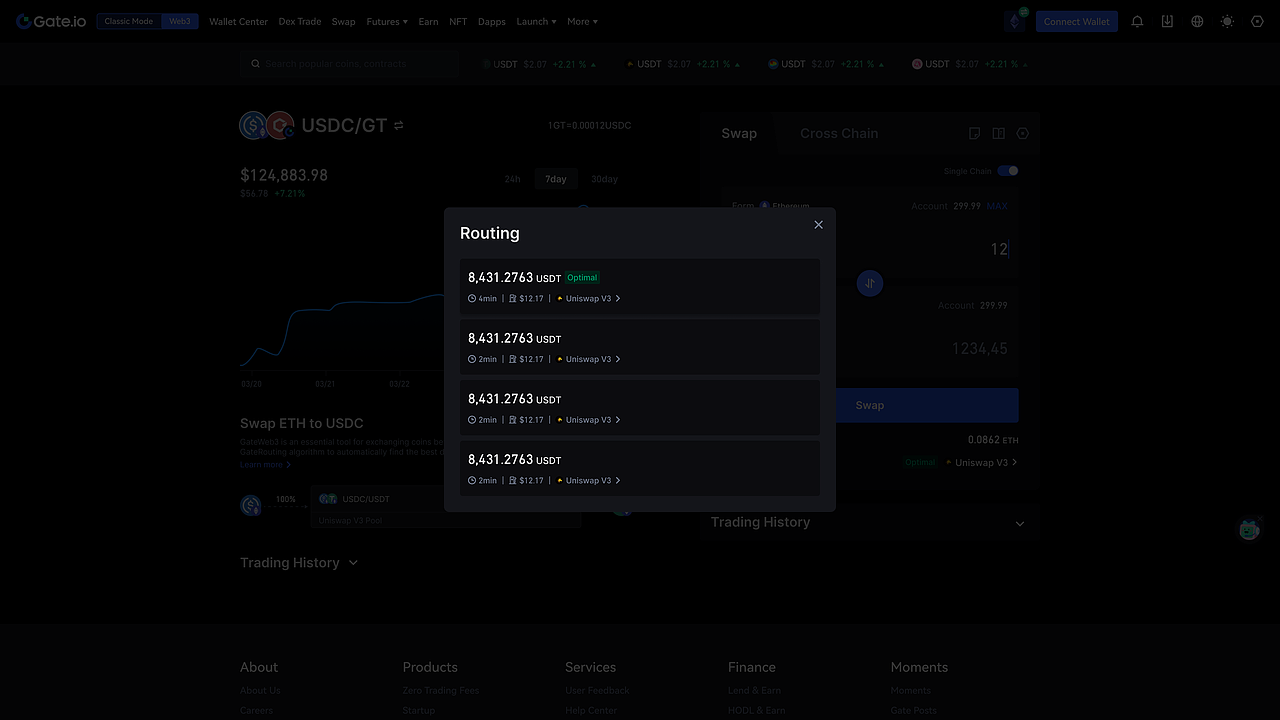
Task: Open the Ethereum source chain selector
Action: coord(785,206)
